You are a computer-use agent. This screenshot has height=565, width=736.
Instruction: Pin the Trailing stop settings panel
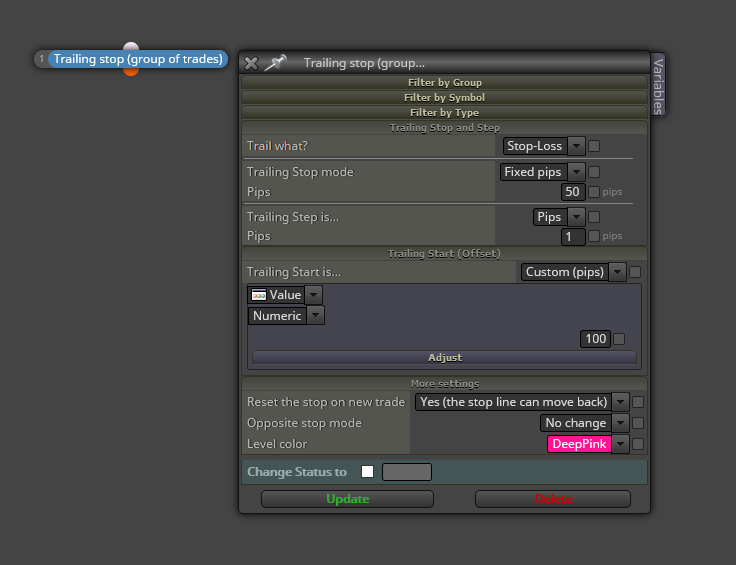[275, 63]
